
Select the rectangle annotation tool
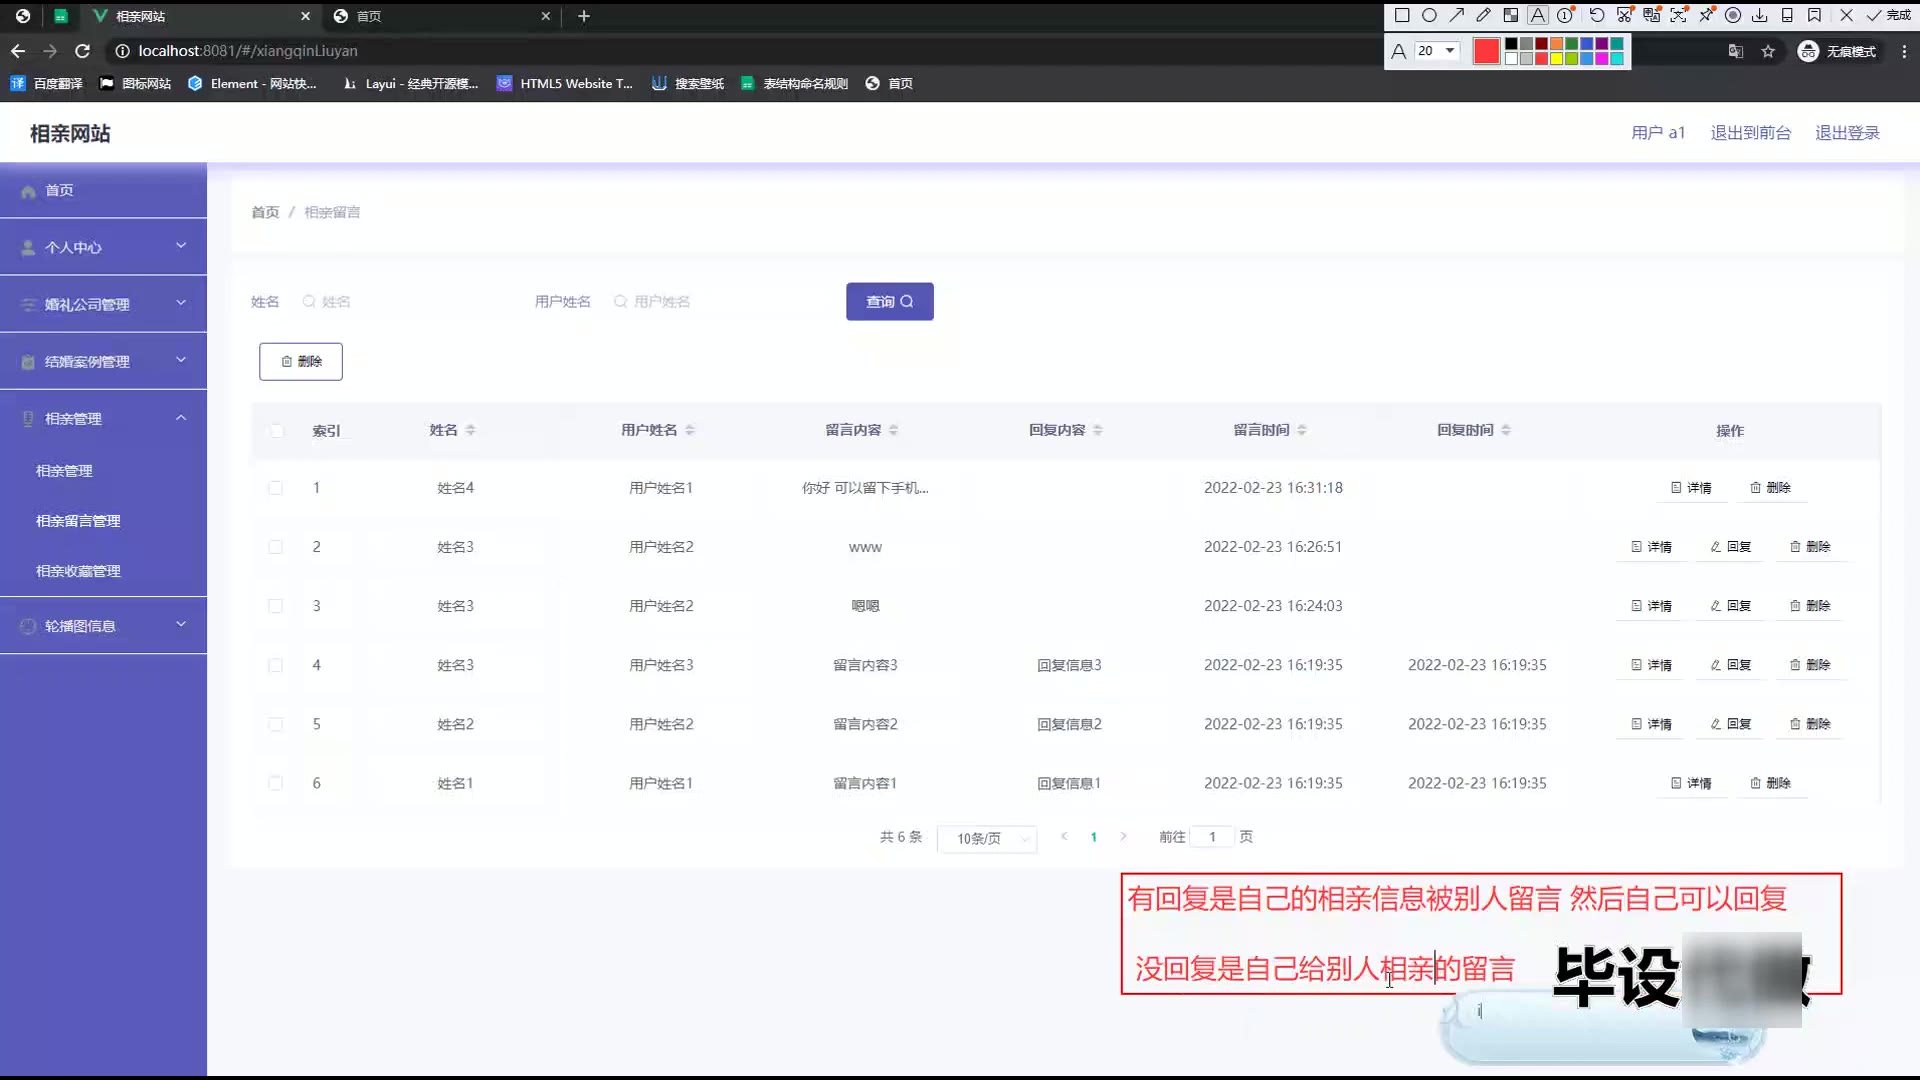click(x=1402, y=15)
